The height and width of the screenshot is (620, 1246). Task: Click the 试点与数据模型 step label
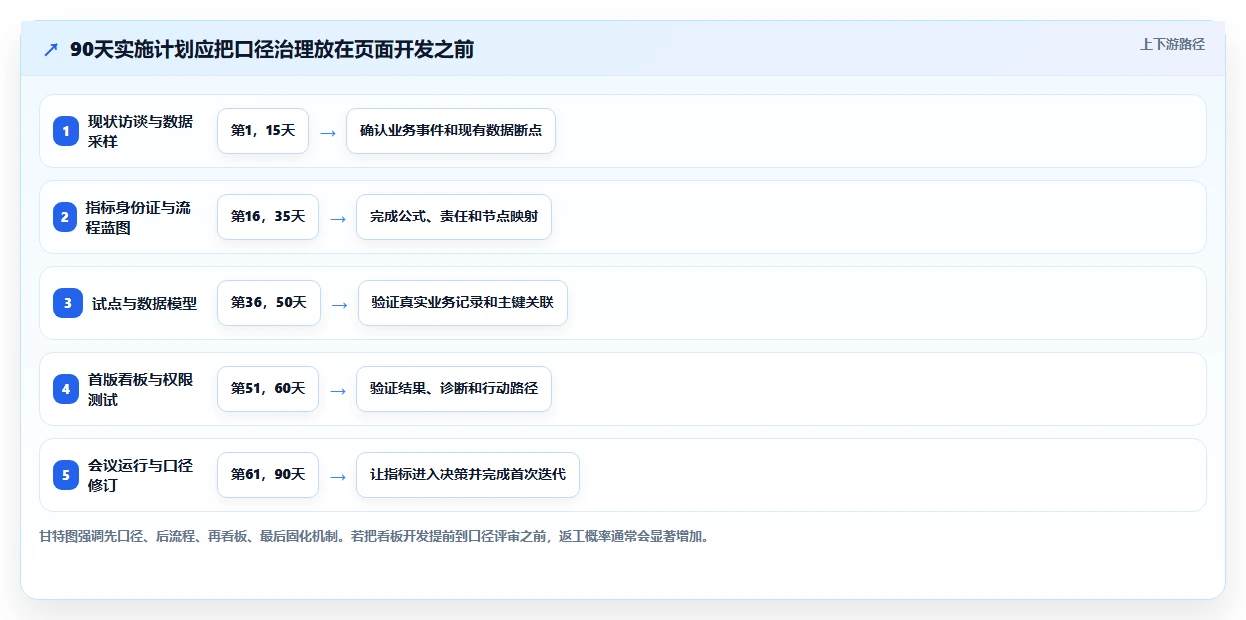coord(144,303)
